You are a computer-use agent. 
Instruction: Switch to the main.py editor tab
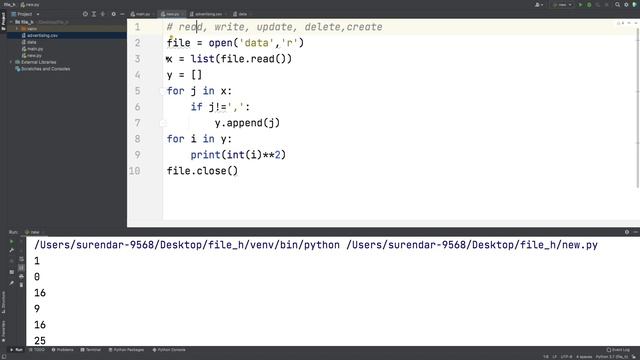[x=141, y=14]
